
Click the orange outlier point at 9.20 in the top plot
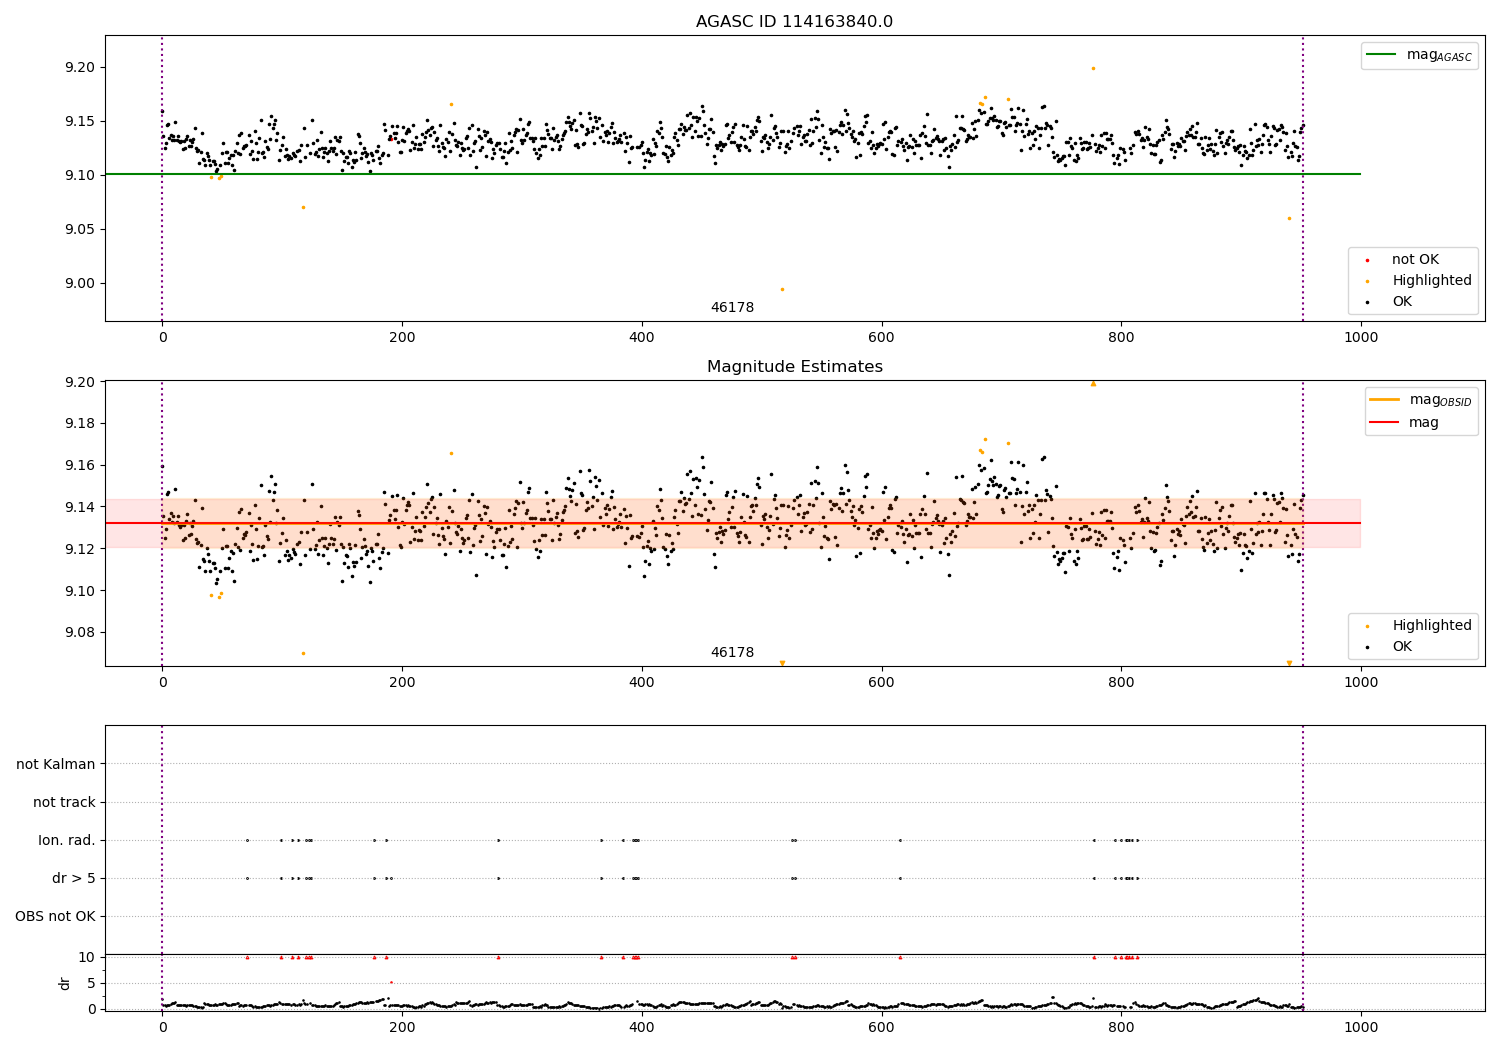(x=1093, y=68)
